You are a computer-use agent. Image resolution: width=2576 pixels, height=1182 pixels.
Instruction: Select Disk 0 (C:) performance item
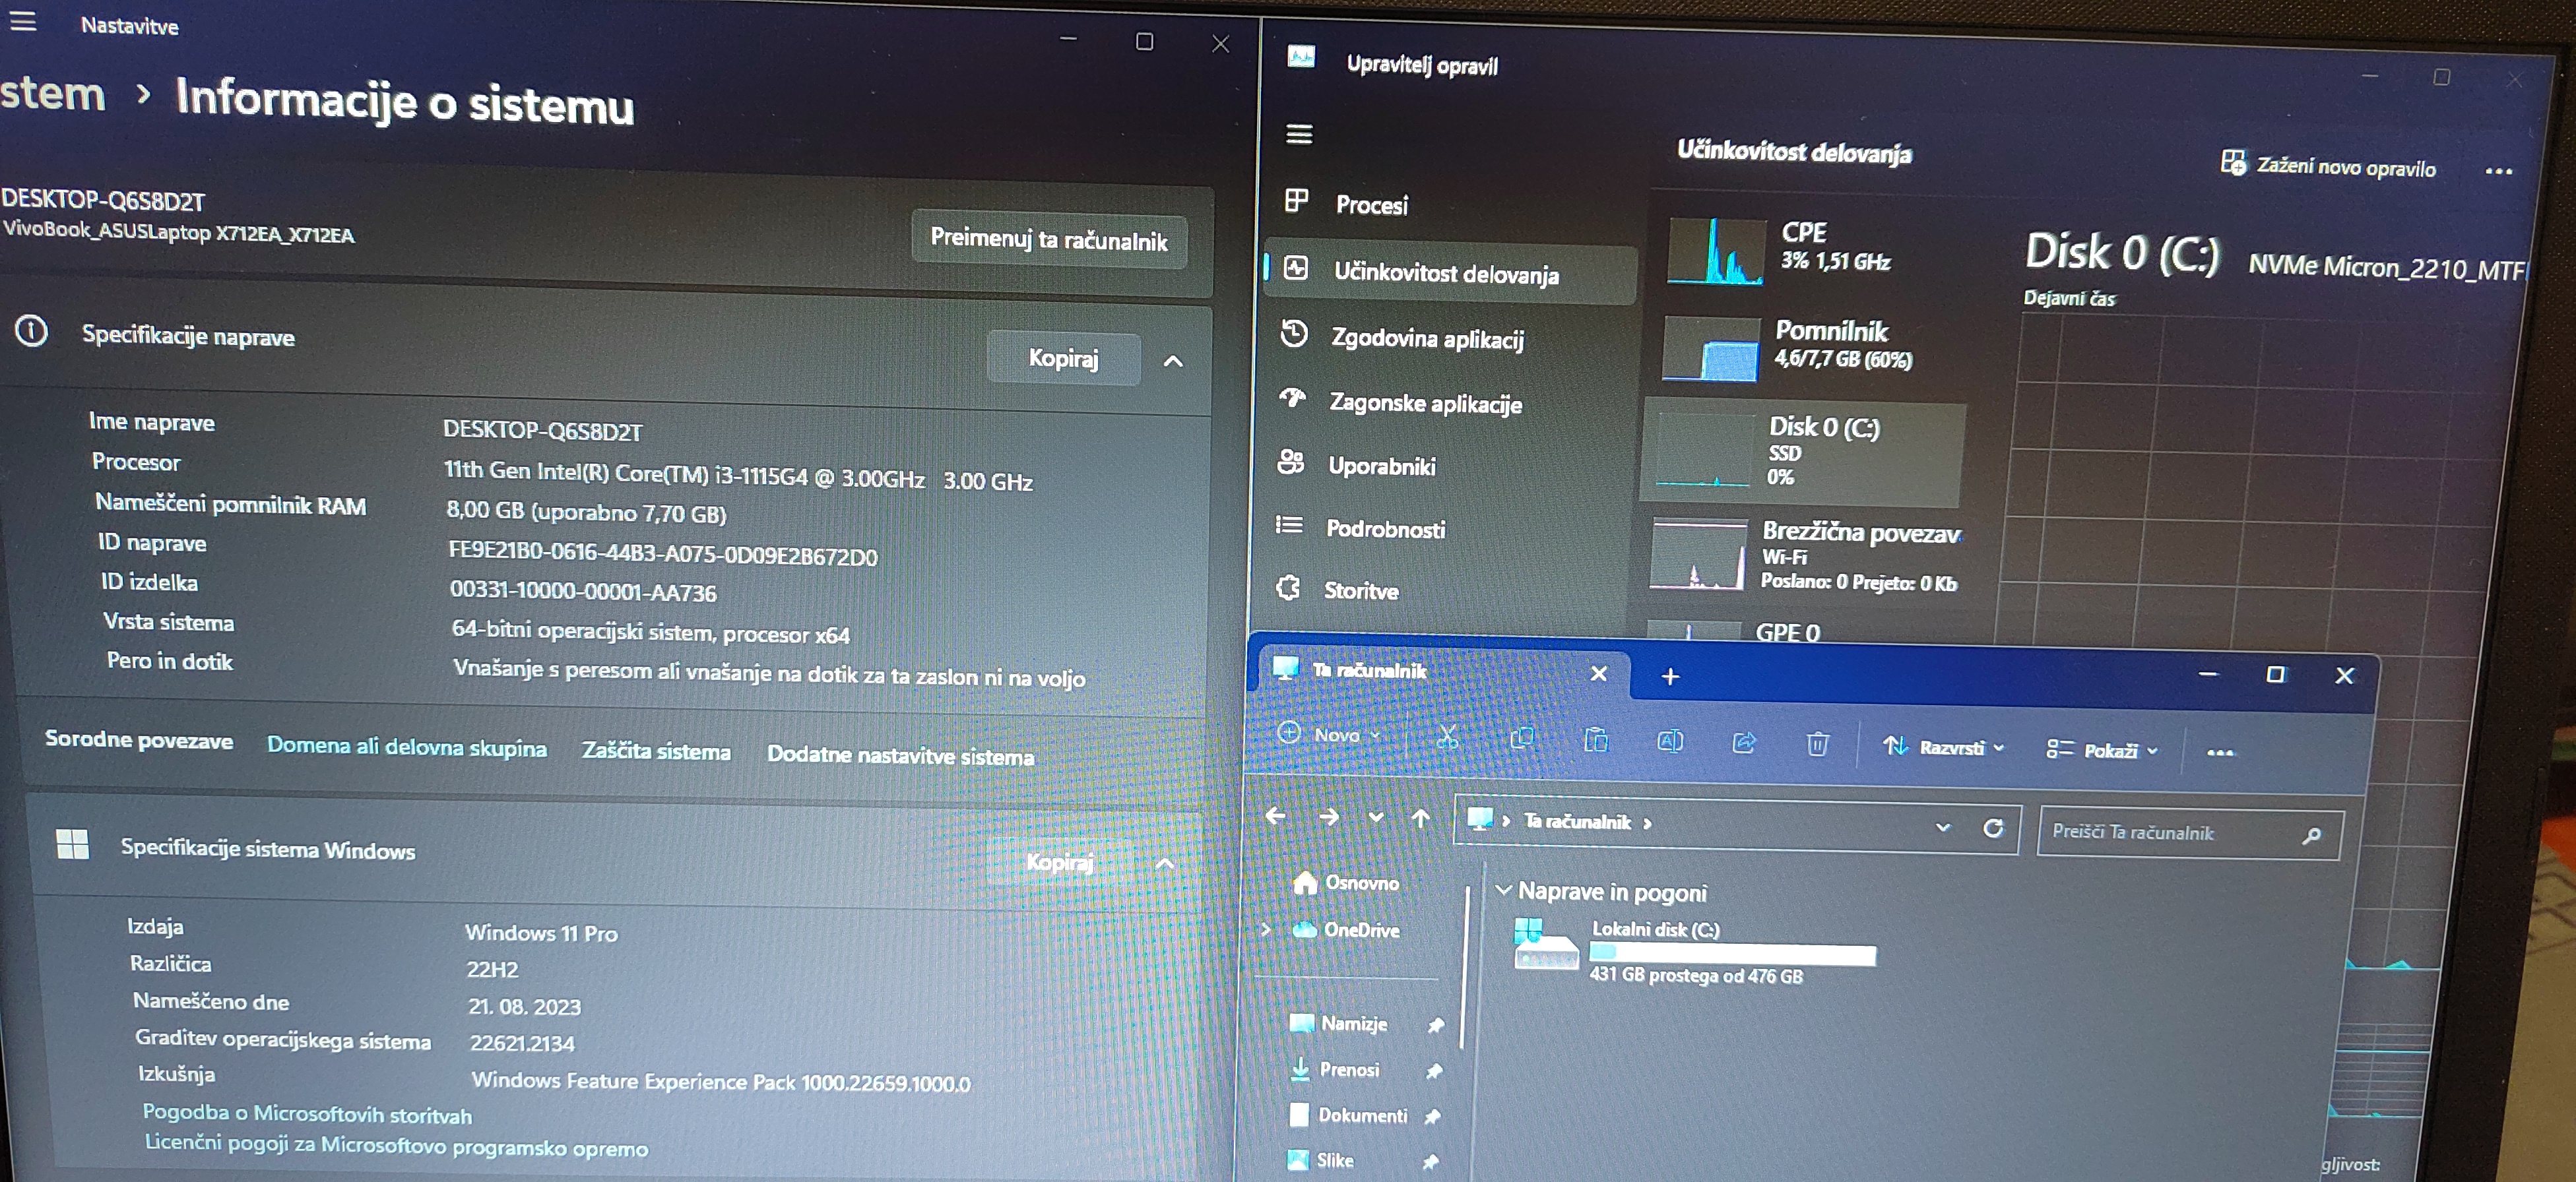pos(1803,452)
